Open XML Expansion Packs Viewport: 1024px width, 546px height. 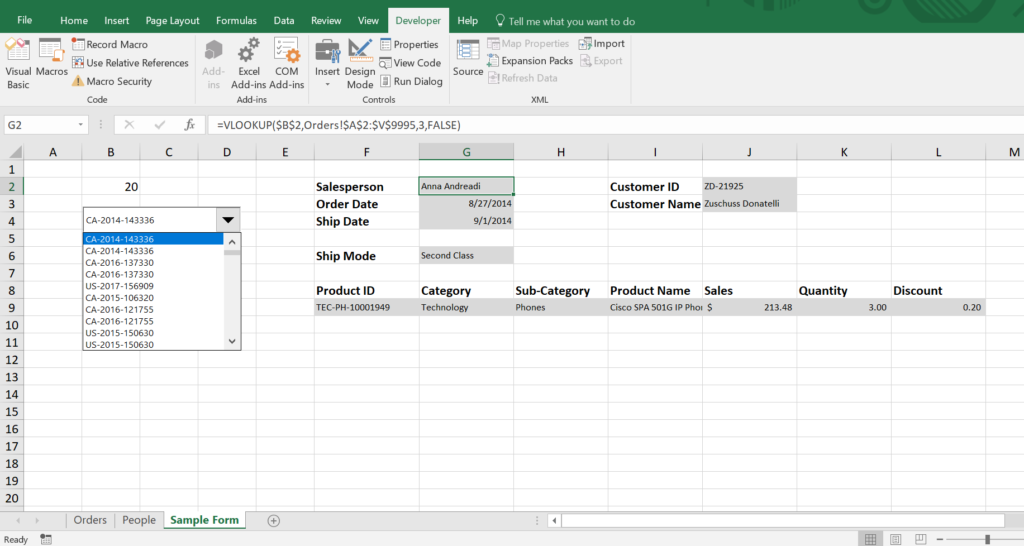(530, 61)
